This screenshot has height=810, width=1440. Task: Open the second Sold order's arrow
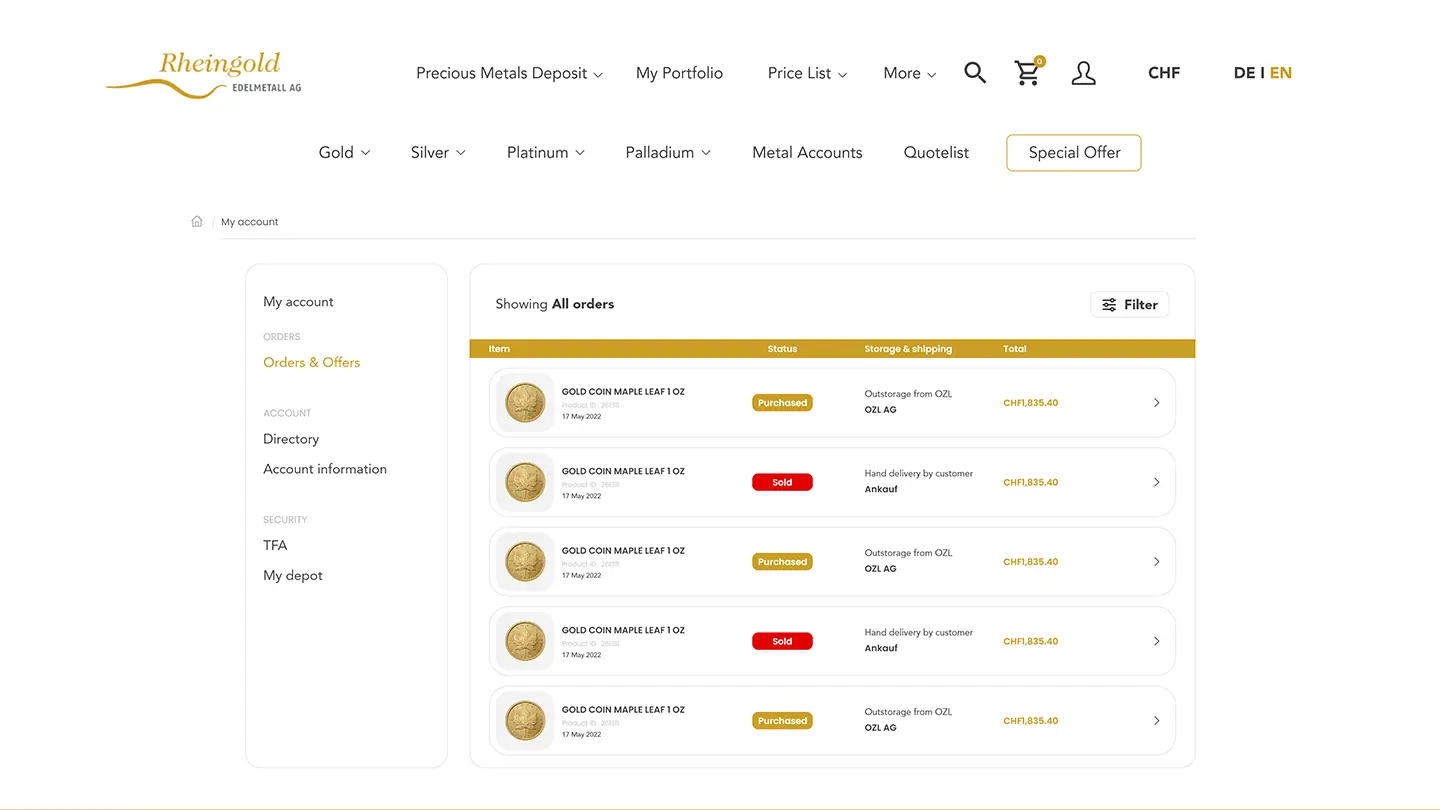tap(1157, 641)
